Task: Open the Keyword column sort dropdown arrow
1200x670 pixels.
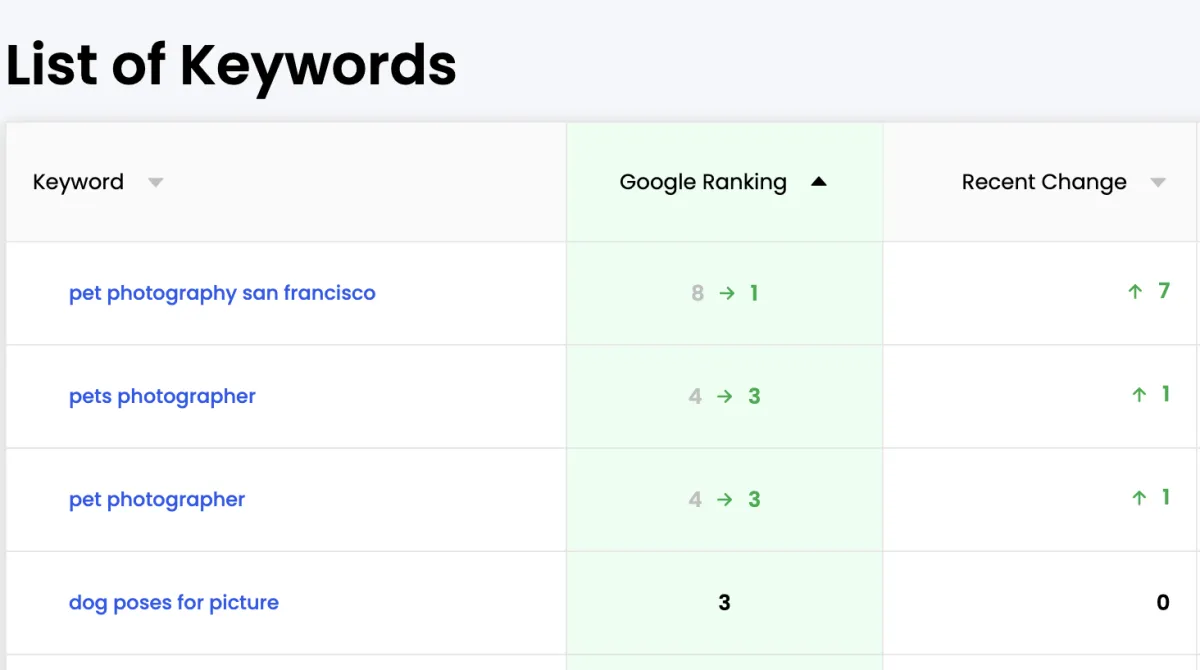Action: point(155,183)
